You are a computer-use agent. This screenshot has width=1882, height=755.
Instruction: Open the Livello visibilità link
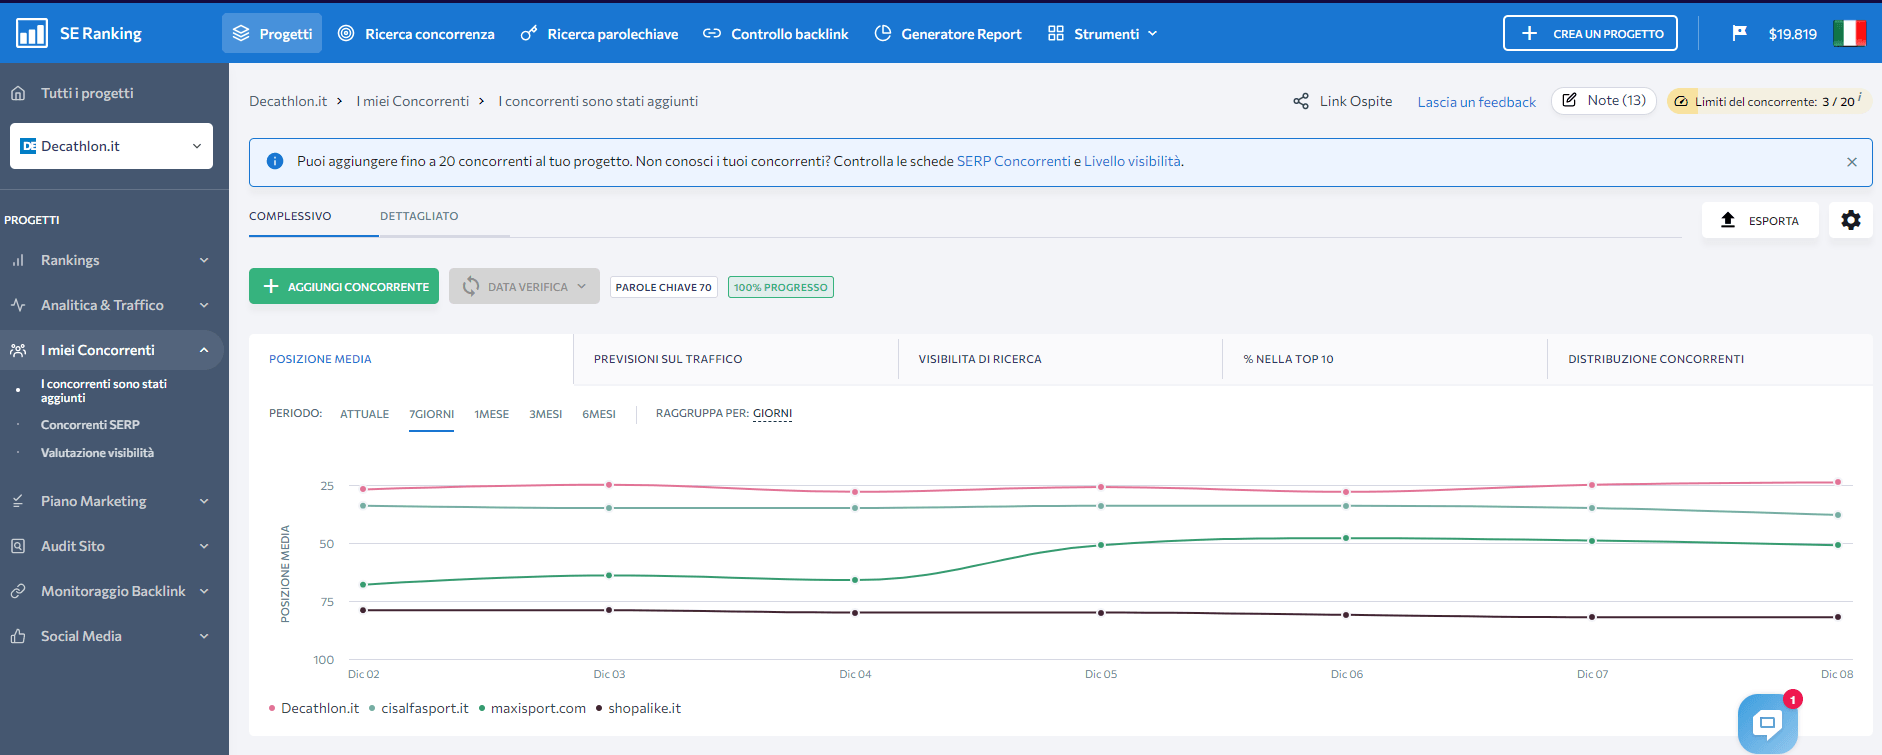(1132, 161)
